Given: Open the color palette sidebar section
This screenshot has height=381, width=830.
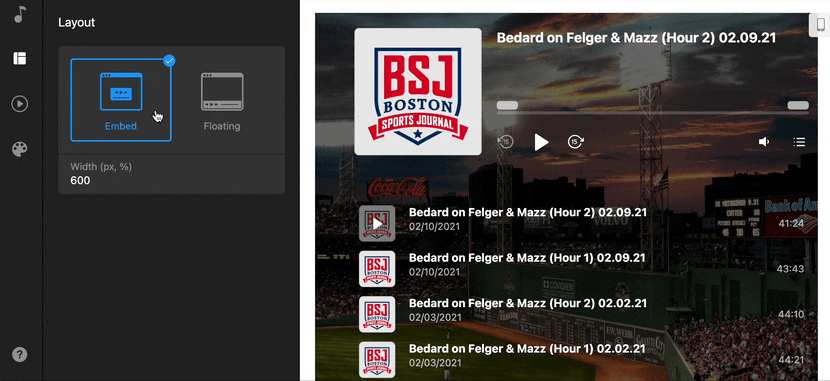Looking at the screenshot, I should click(x=20, y=149).
